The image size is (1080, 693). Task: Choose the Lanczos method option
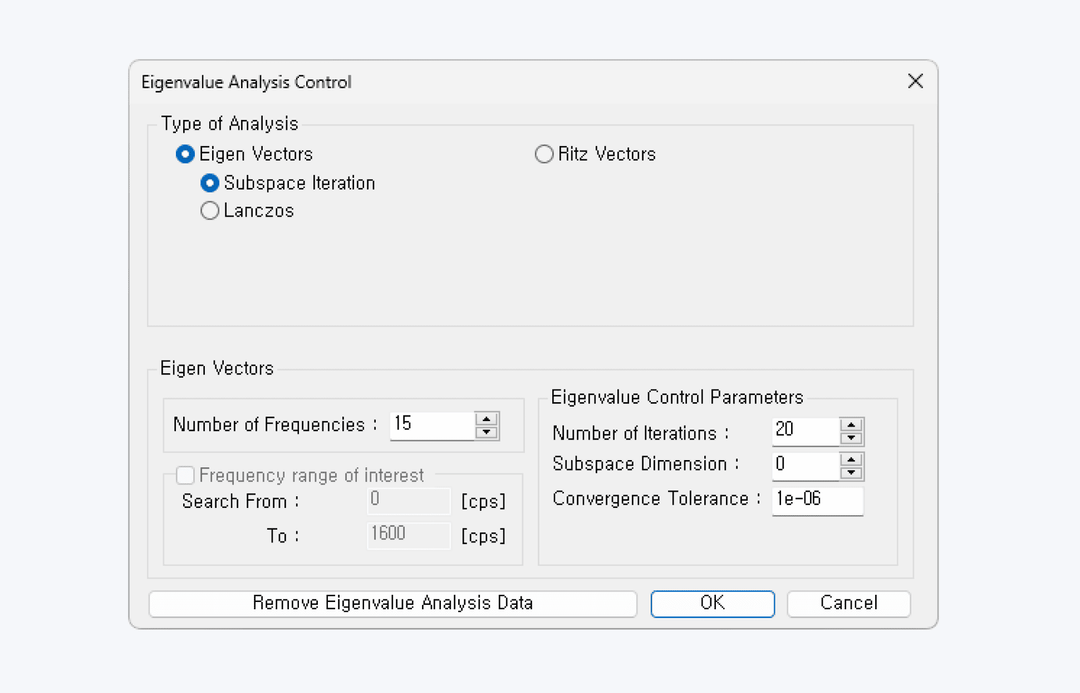[209, 210]
